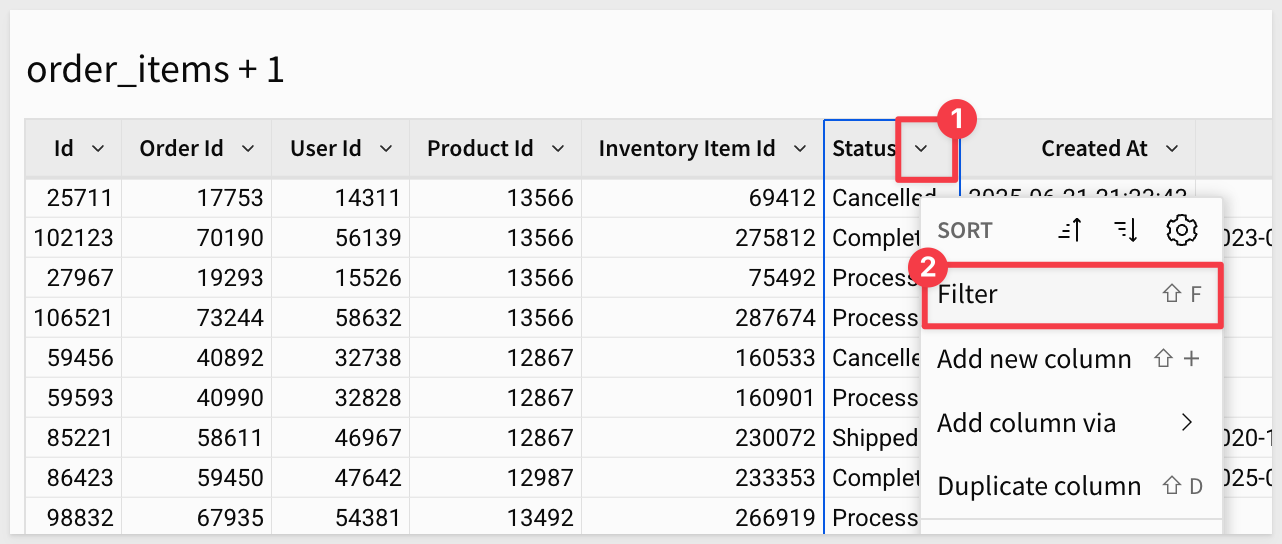Select the Status column header
Viewport: 1282px width, 544px height.
(863, 149)
